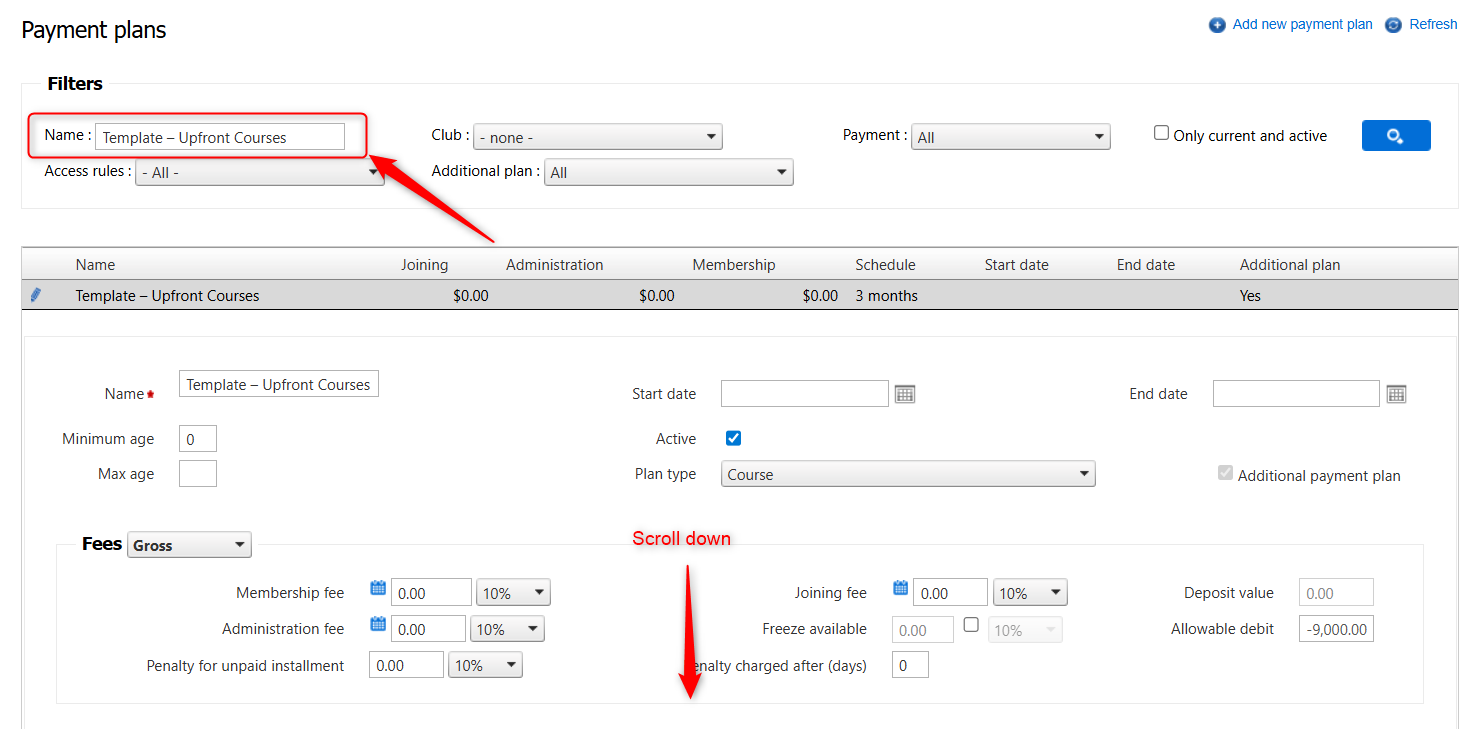The width and height of the screenshot is (1477, 729).
Task: Click the Membership fee calendar icon
Action: coord(378,588)
